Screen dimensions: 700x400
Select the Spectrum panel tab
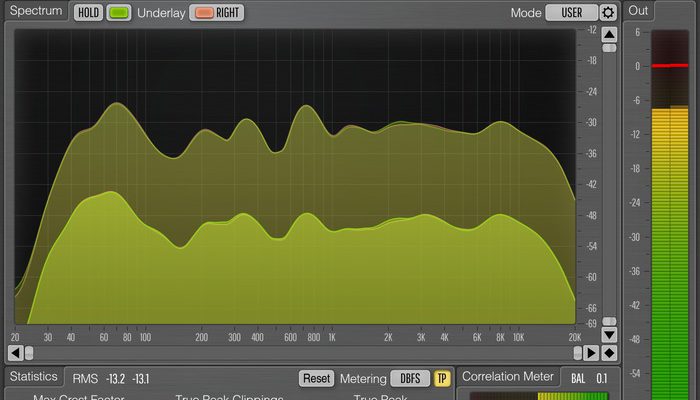pos(36,12)
